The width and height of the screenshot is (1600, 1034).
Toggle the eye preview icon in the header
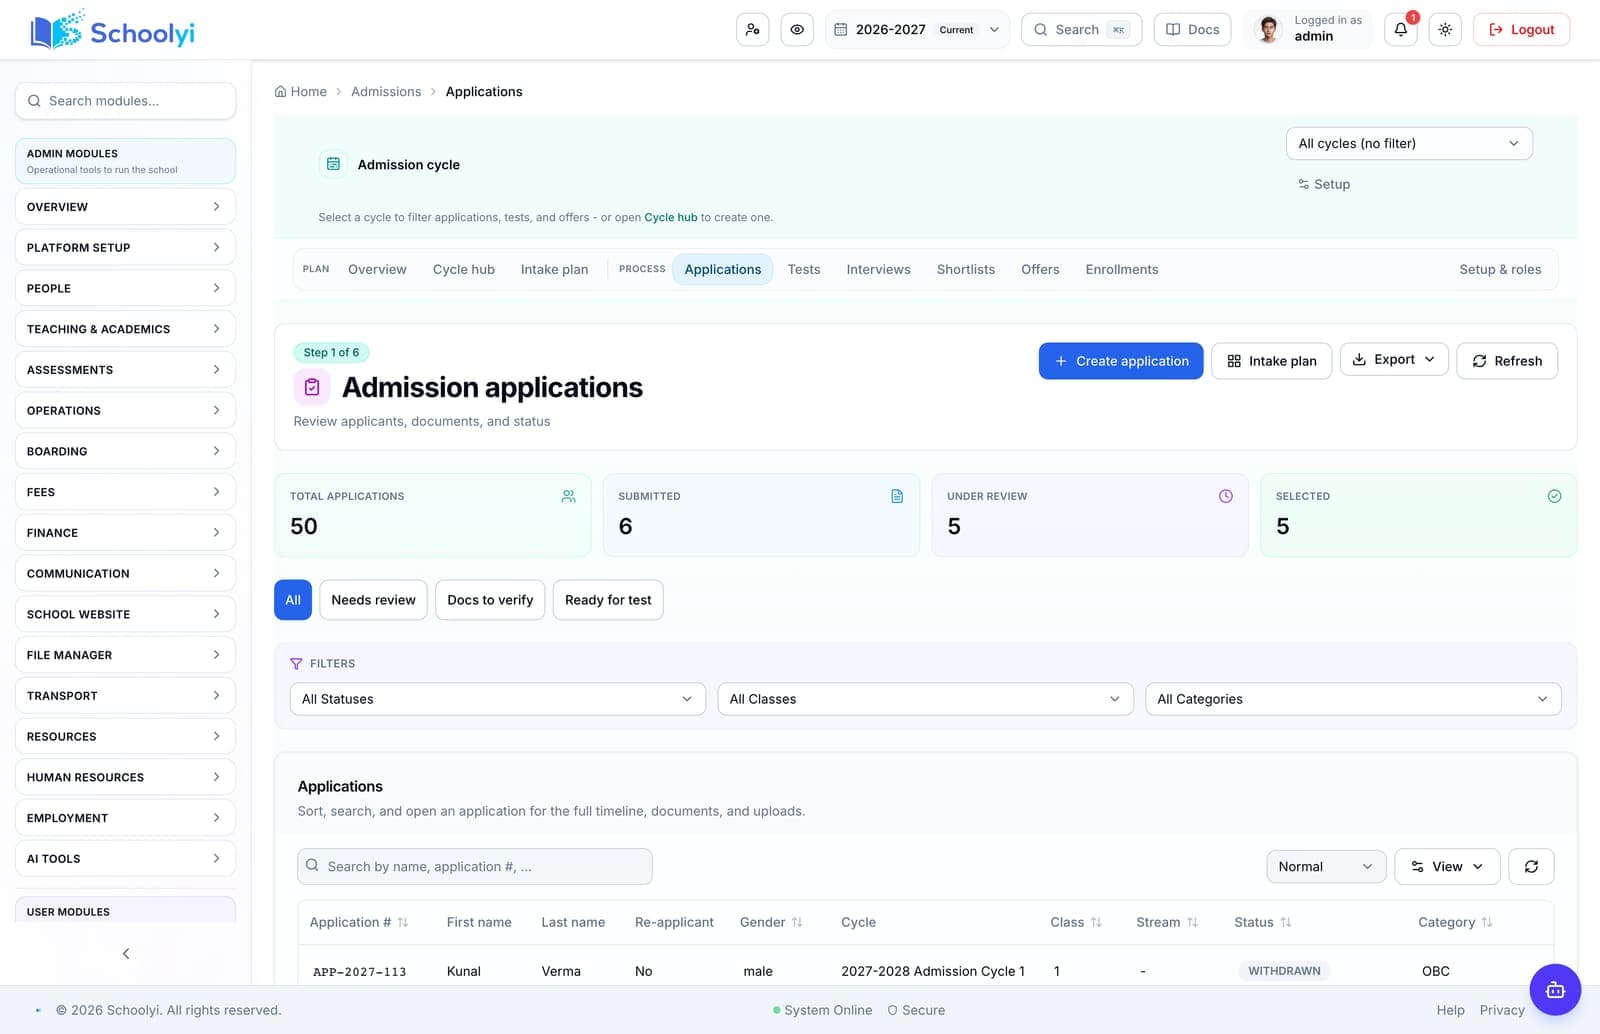point(797,30)
